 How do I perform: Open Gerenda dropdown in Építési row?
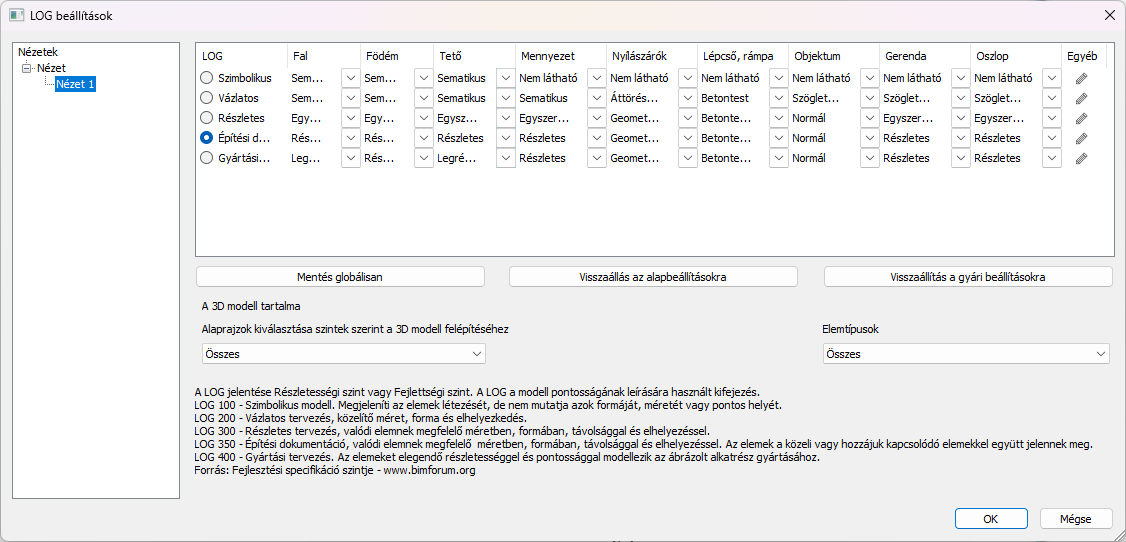961,138
